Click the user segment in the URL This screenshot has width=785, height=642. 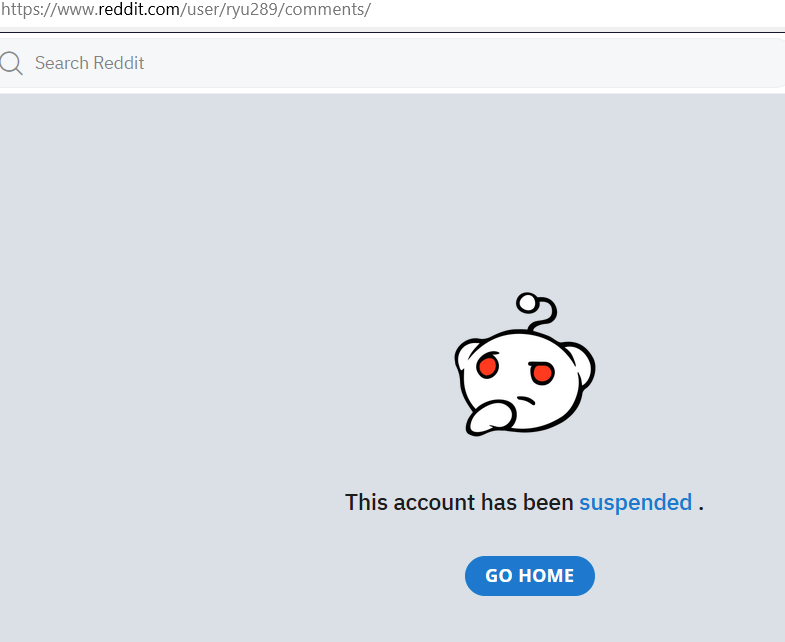tap(203, 9)
